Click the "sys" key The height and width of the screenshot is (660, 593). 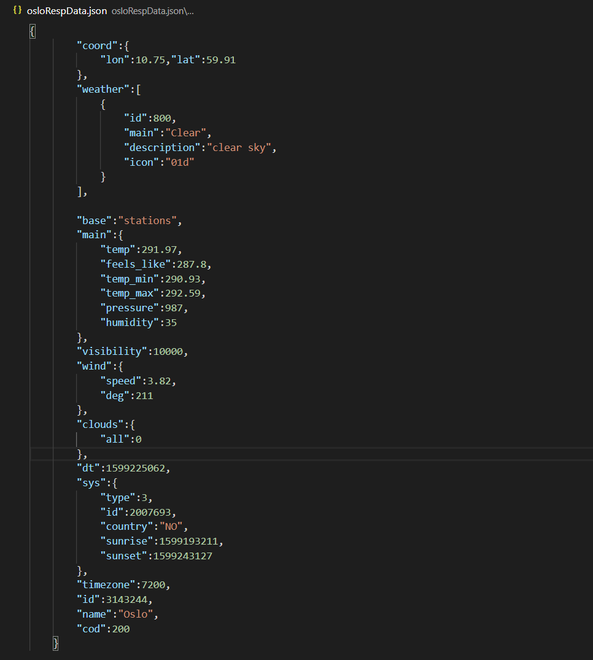coord(91,483)
